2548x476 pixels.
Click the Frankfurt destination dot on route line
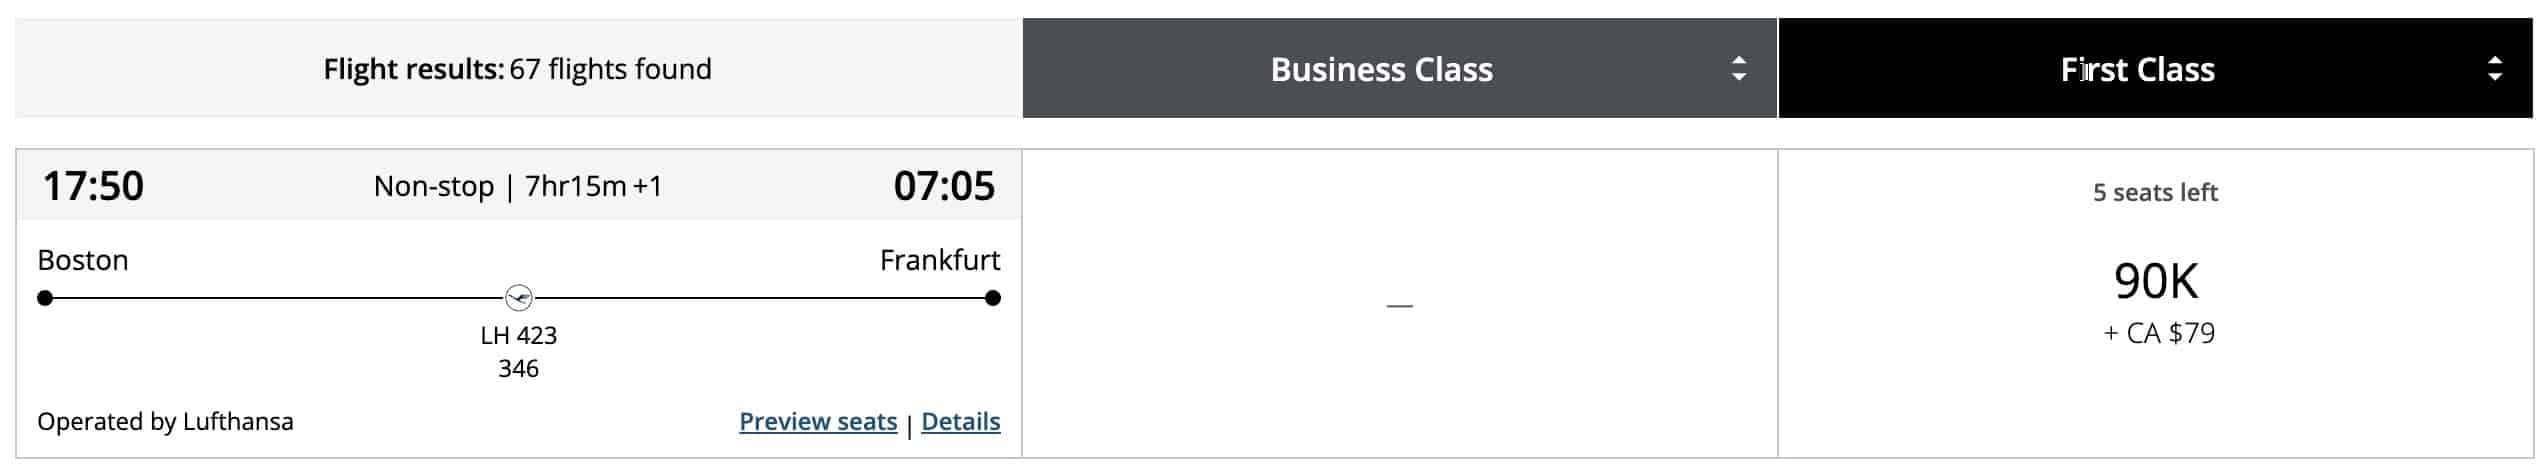(992, 298)
